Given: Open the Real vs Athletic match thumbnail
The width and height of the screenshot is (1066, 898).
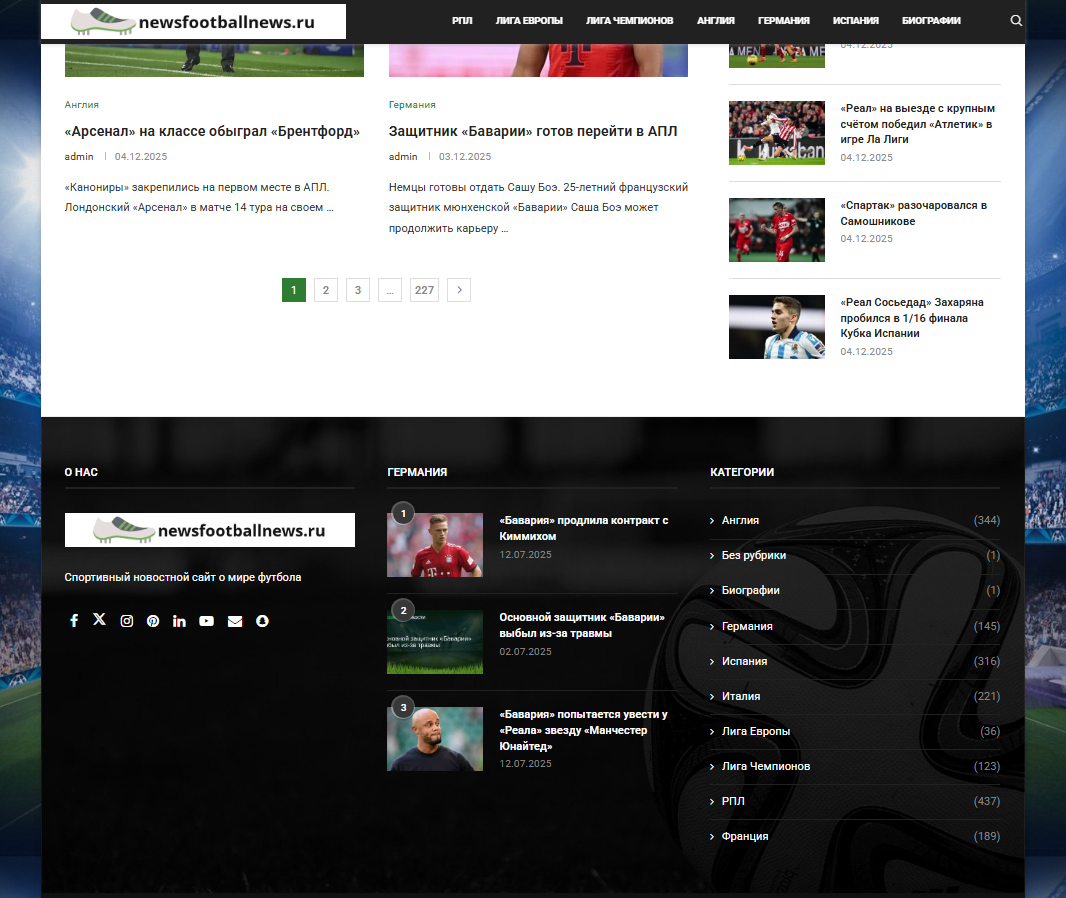Looking at the screenshot, I should coord(776,133).
